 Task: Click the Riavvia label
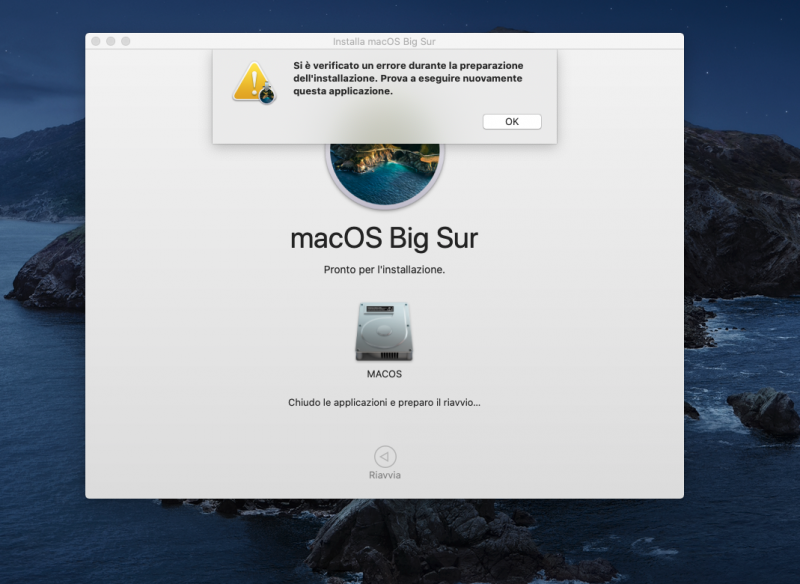point(385,475)
